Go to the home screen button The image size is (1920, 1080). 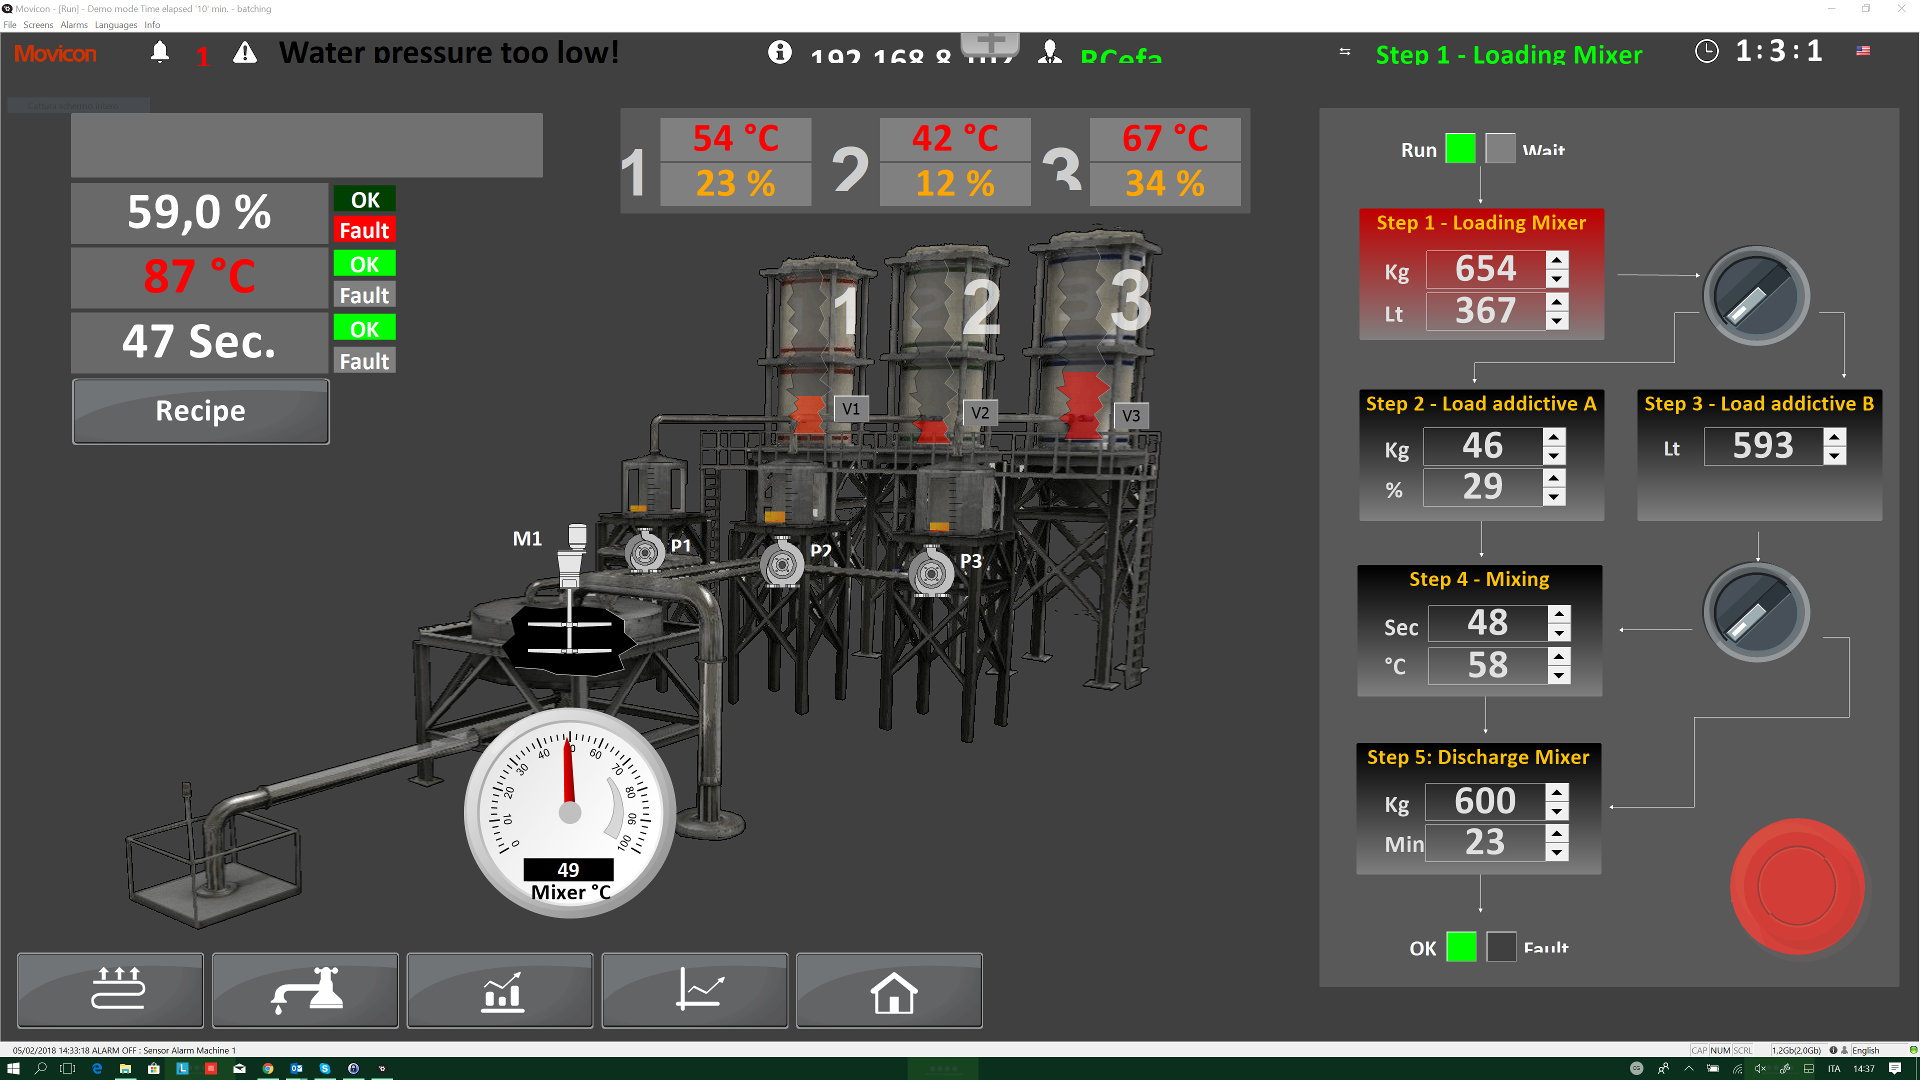pos(889,990)
